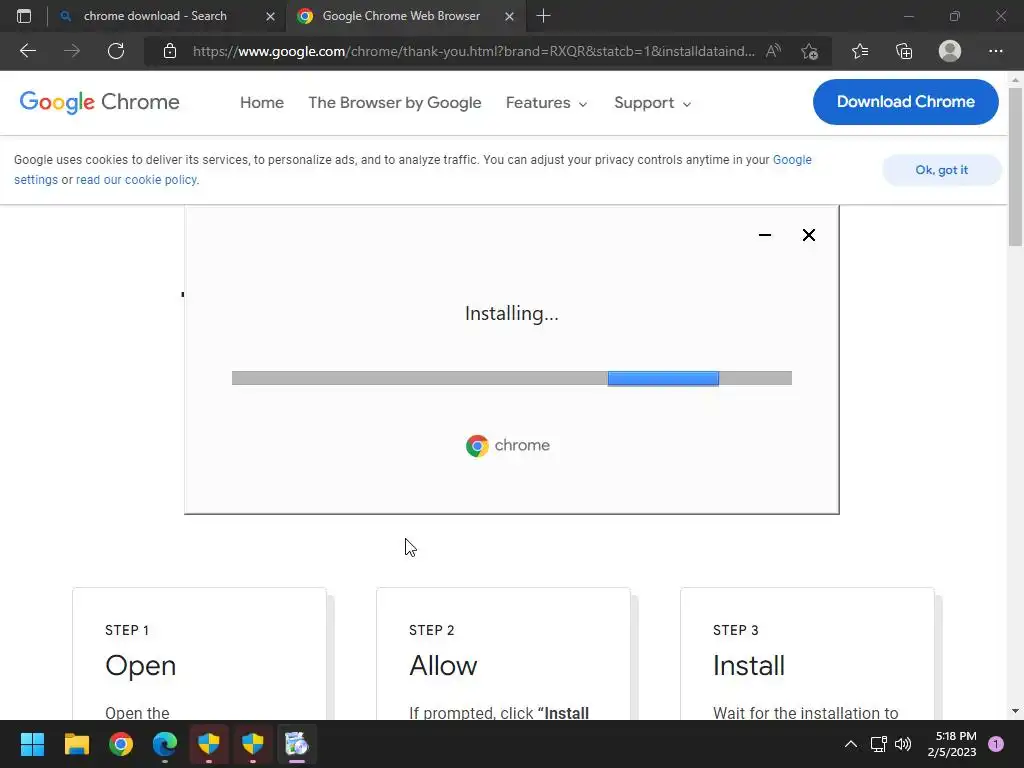
Task: Open the tab actions menu icon
Action: [24, 16]
